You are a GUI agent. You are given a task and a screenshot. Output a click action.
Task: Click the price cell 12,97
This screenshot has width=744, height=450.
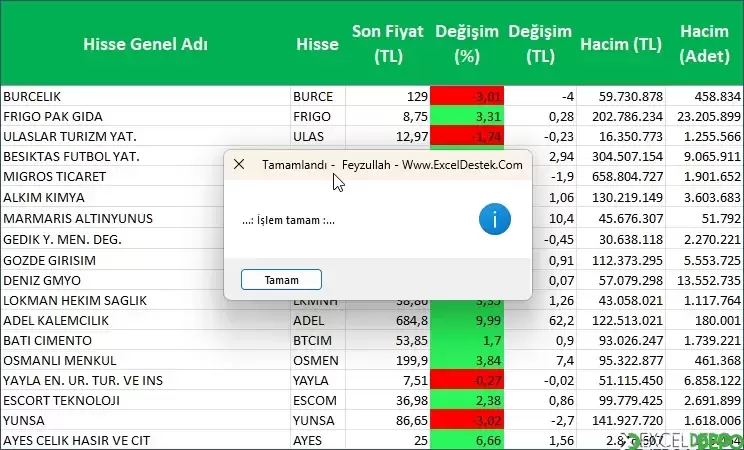(x=388, y=136)
